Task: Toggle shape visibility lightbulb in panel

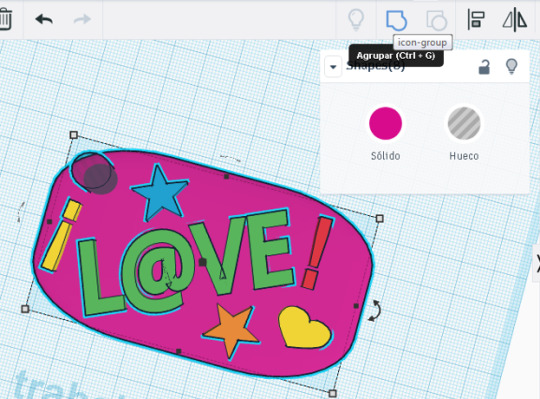Action: [511, 66]
